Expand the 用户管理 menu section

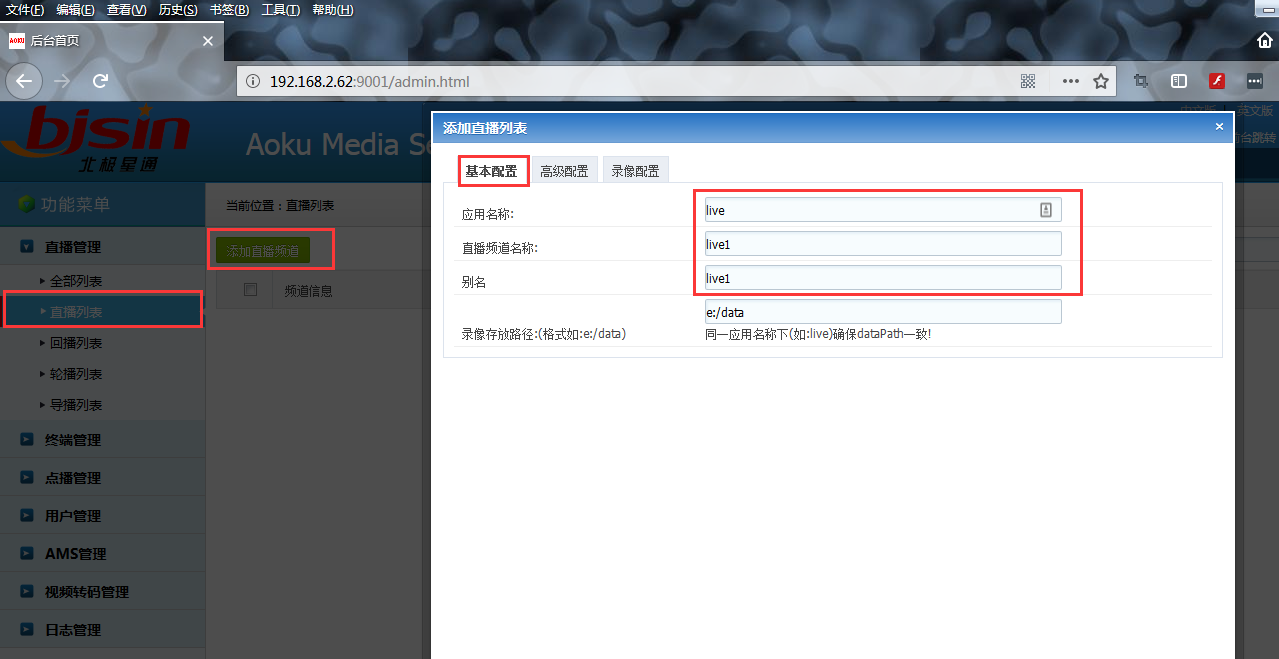[102, 516]
